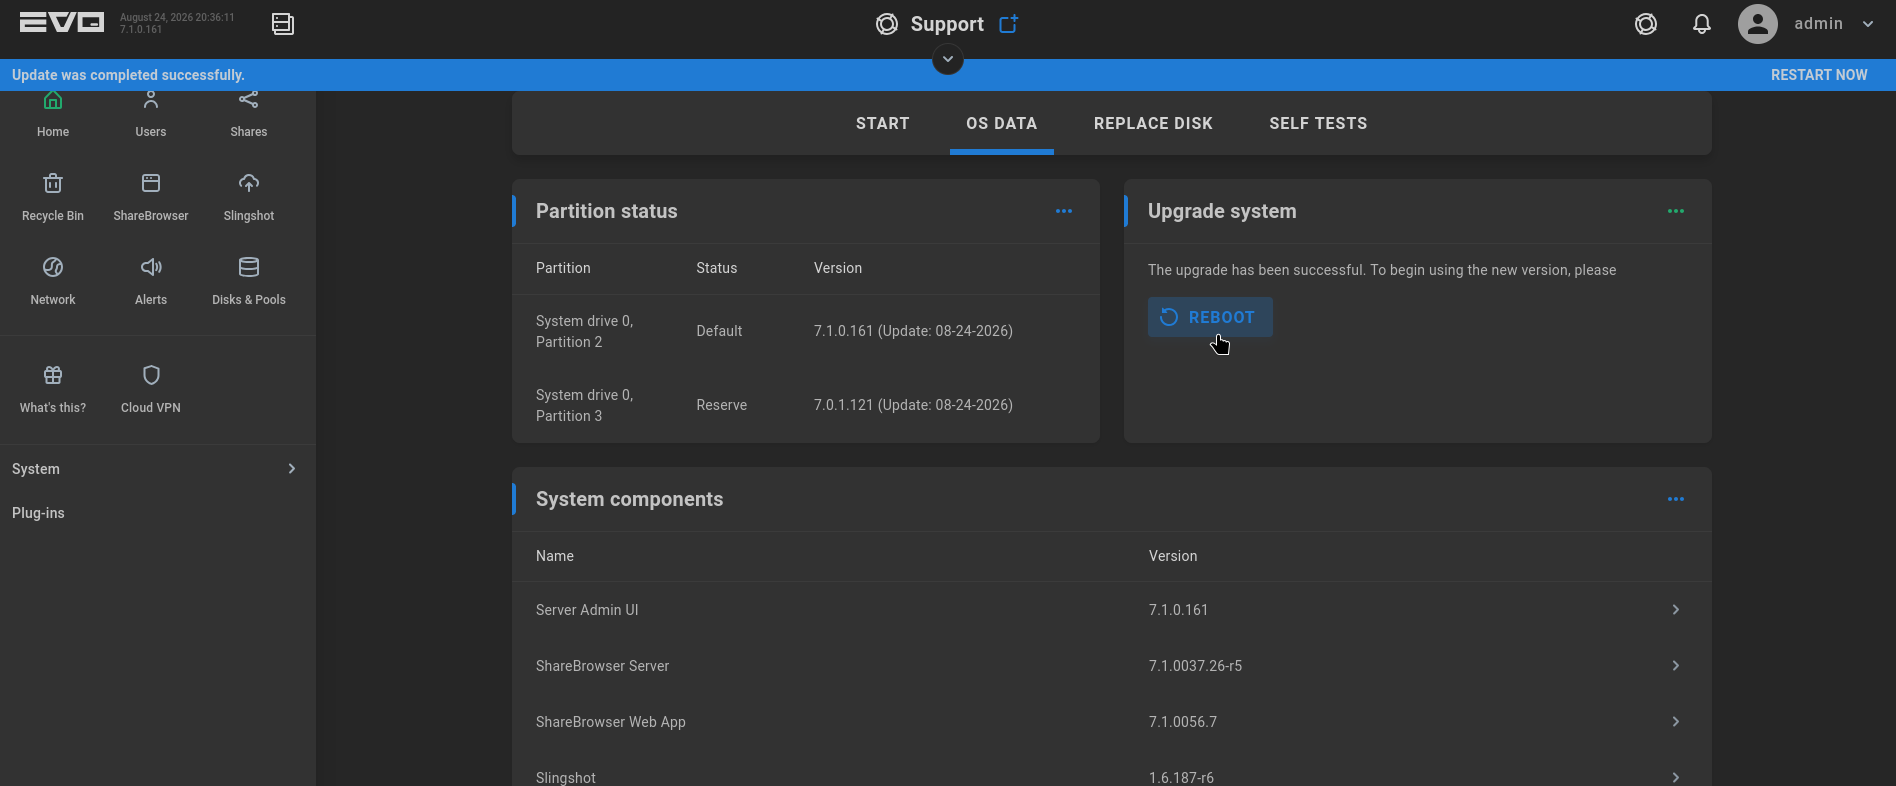
Task: Click the System components Name header
Action: (555, 556)
